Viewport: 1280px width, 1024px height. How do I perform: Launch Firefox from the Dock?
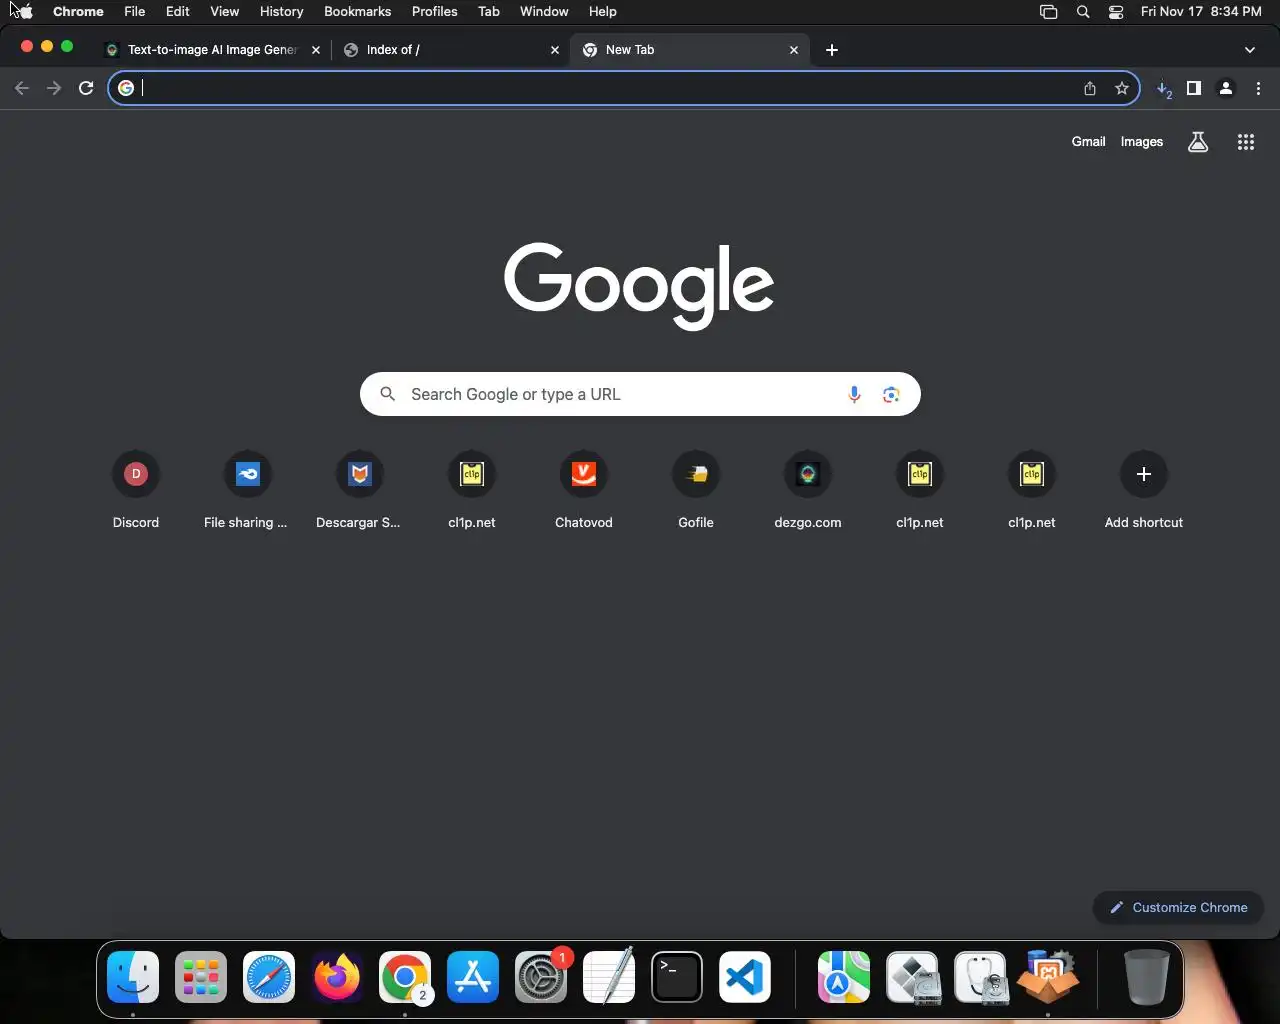tap(337, 977)
